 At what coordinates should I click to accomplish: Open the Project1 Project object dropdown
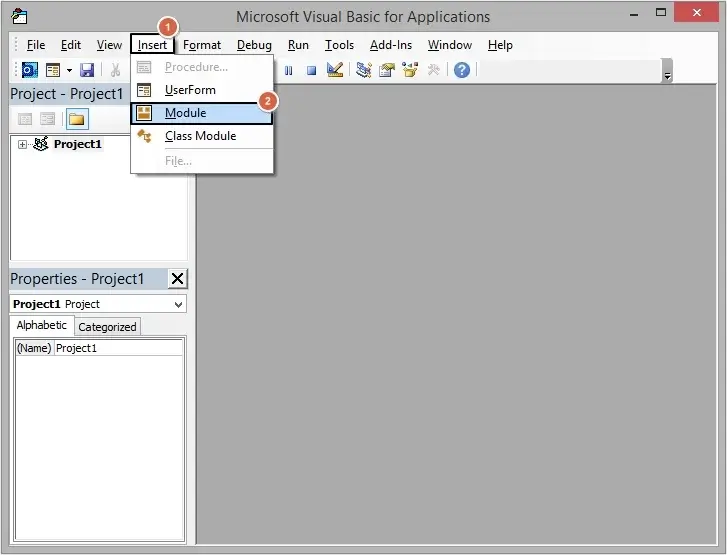pyautogui.click(x=179, y=305)
